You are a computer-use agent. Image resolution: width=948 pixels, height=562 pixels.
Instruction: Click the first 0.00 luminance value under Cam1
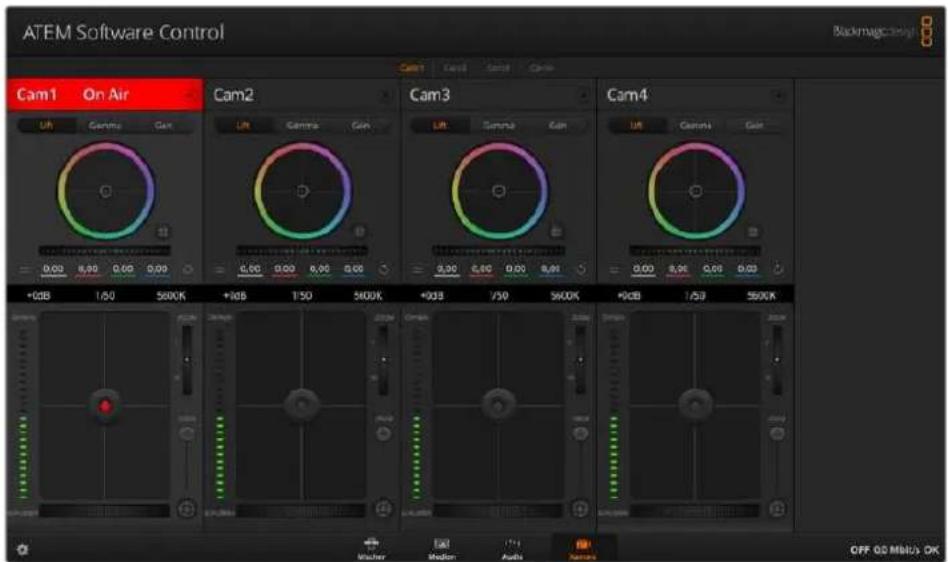[53, 269]
